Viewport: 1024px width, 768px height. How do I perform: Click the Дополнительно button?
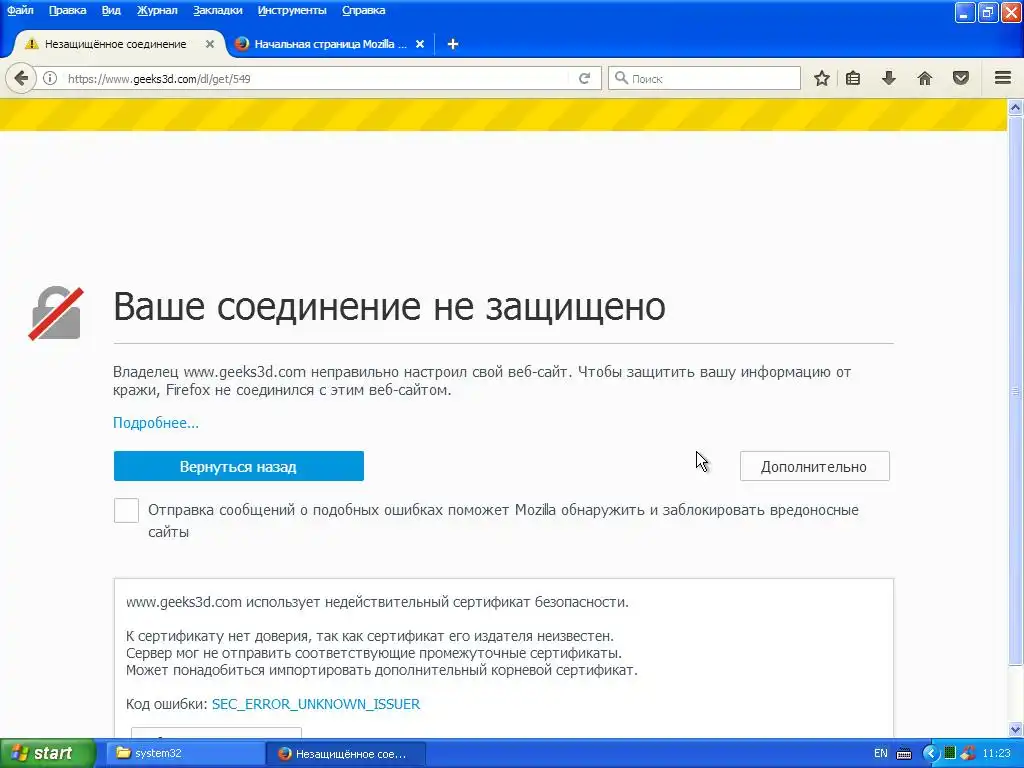(x=814, y=466)
